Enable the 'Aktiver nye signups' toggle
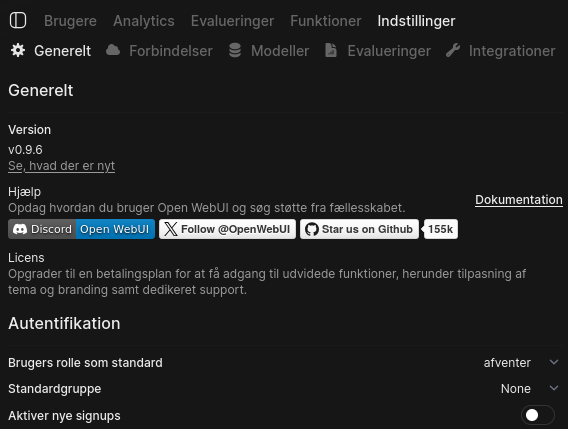 click(x=538, y=415)
